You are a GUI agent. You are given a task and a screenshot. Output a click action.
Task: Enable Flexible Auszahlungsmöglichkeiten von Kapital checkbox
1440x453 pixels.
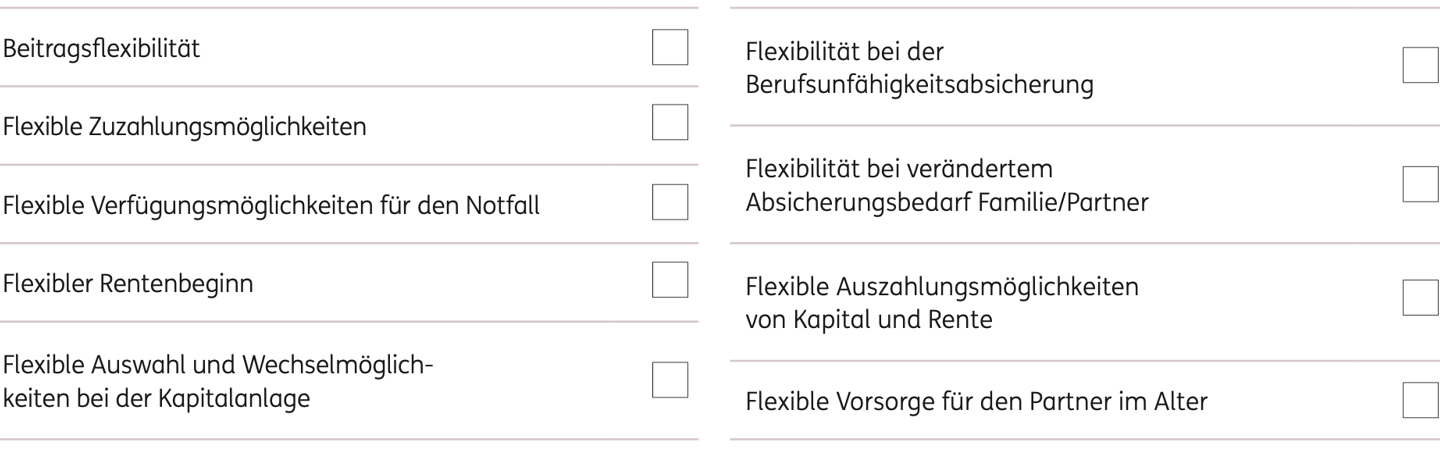click(1422, 298)
